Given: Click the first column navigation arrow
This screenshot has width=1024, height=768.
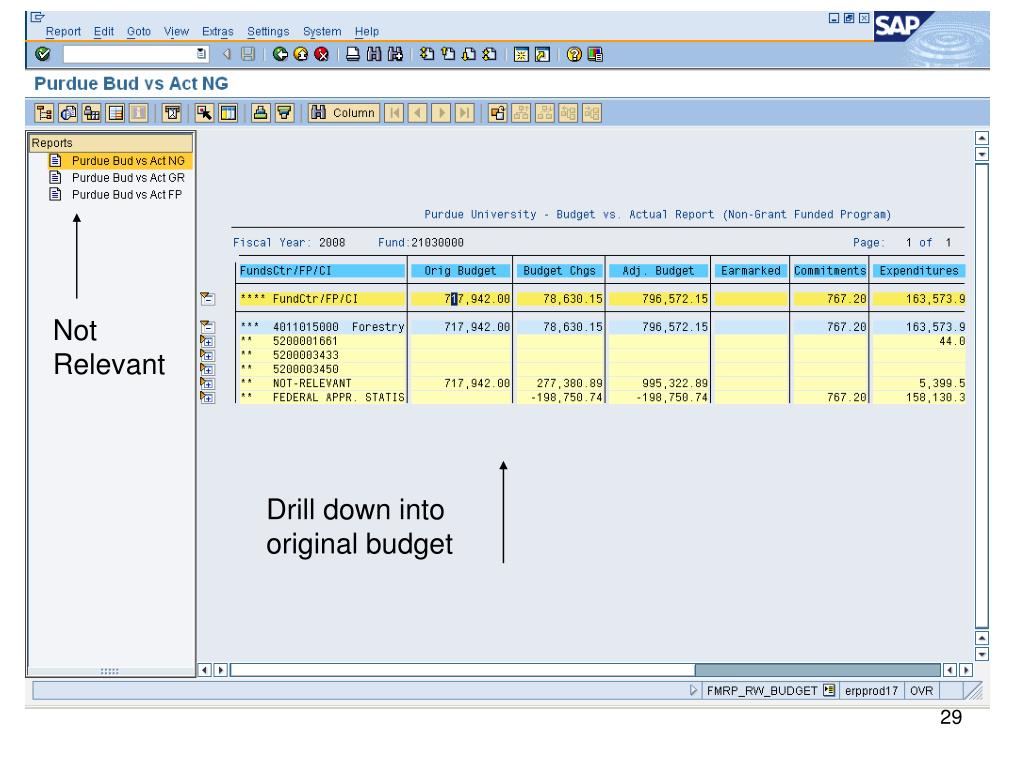Looking at the screenshot, I should pos(394,113).
